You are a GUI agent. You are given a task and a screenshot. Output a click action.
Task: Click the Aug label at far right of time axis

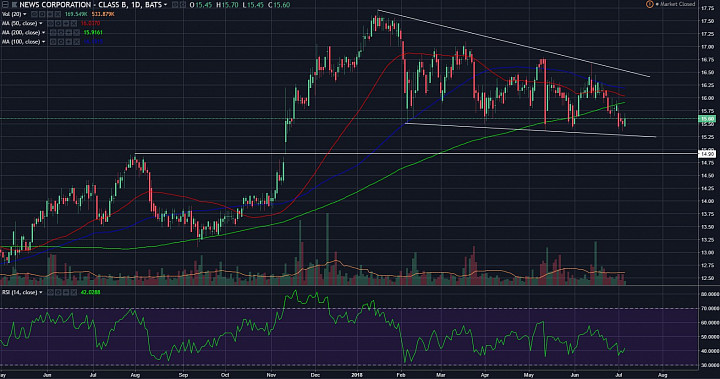point(662,375)
